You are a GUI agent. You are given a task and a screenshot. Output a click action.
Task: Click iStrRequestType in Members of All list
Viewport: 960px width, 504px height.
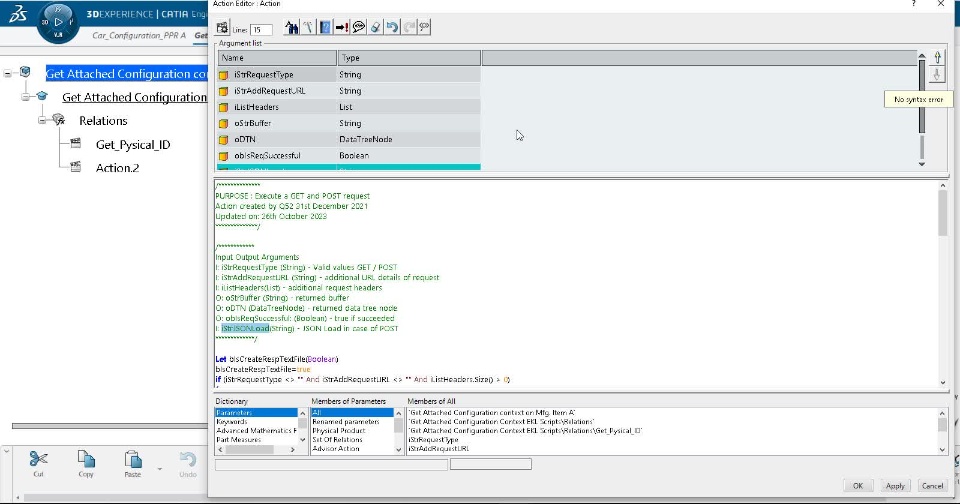pyautogui.click(x=433, y=440)
